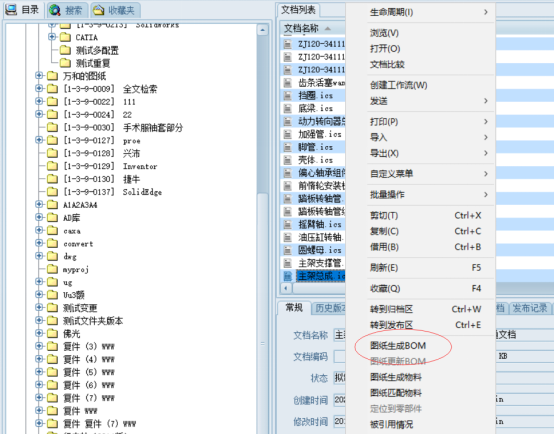Viewport: 554px width, 434px height.
Task: Select 文档比较 menu entry
Action: point(387,64)
